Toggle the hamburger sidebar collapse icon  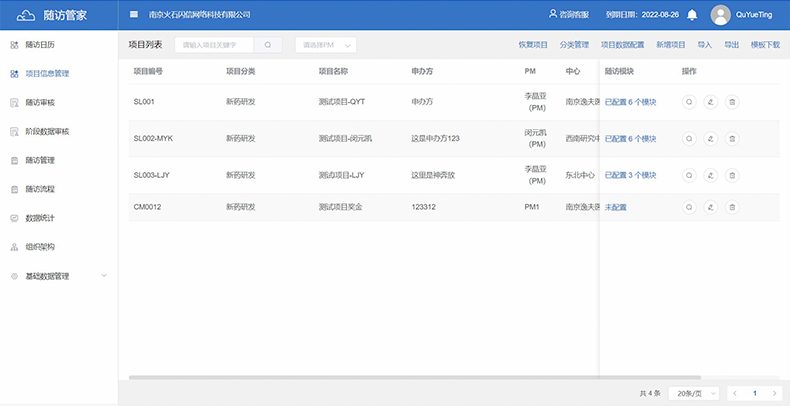click(x=135, y=15)
